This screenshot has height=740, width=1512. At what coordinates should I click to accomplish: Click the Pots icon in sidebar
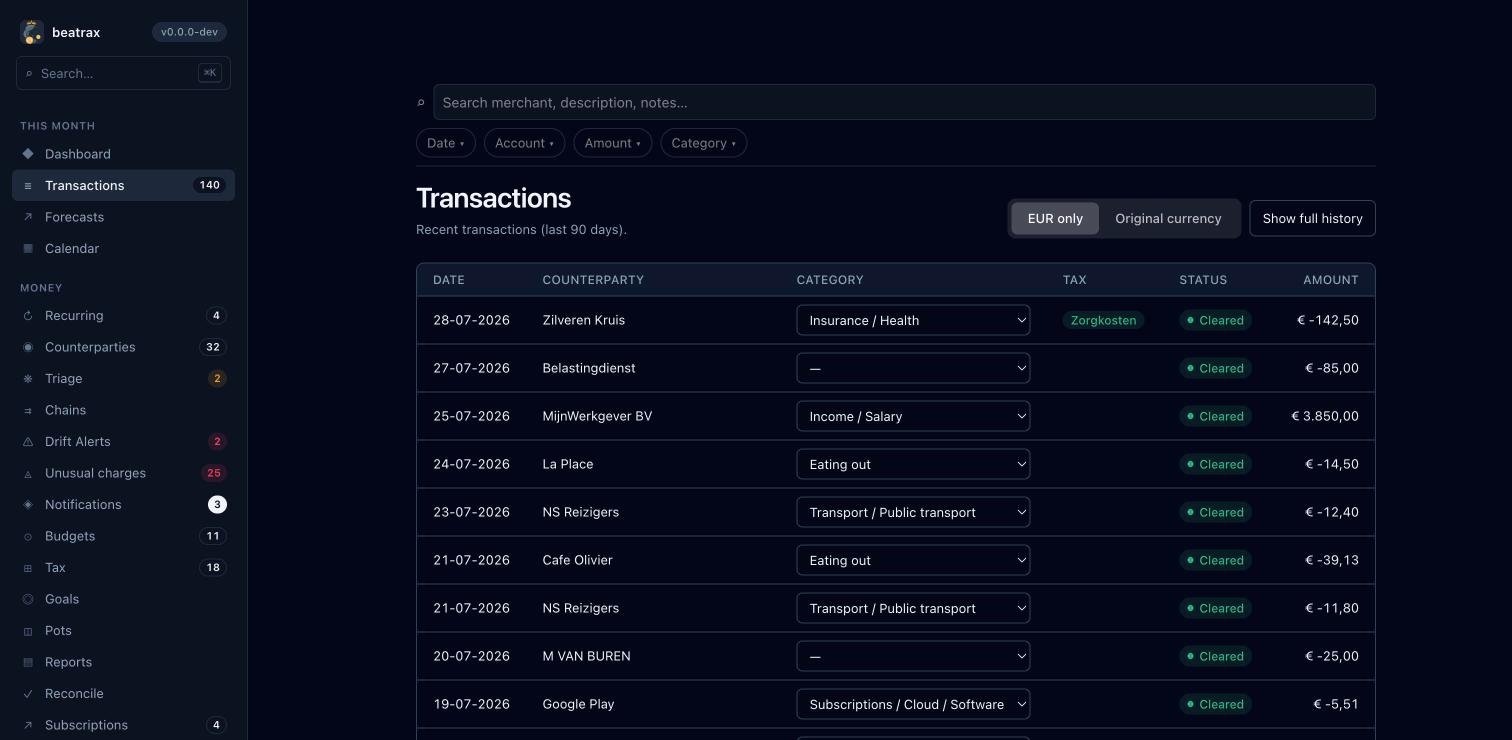coord(28,631)
